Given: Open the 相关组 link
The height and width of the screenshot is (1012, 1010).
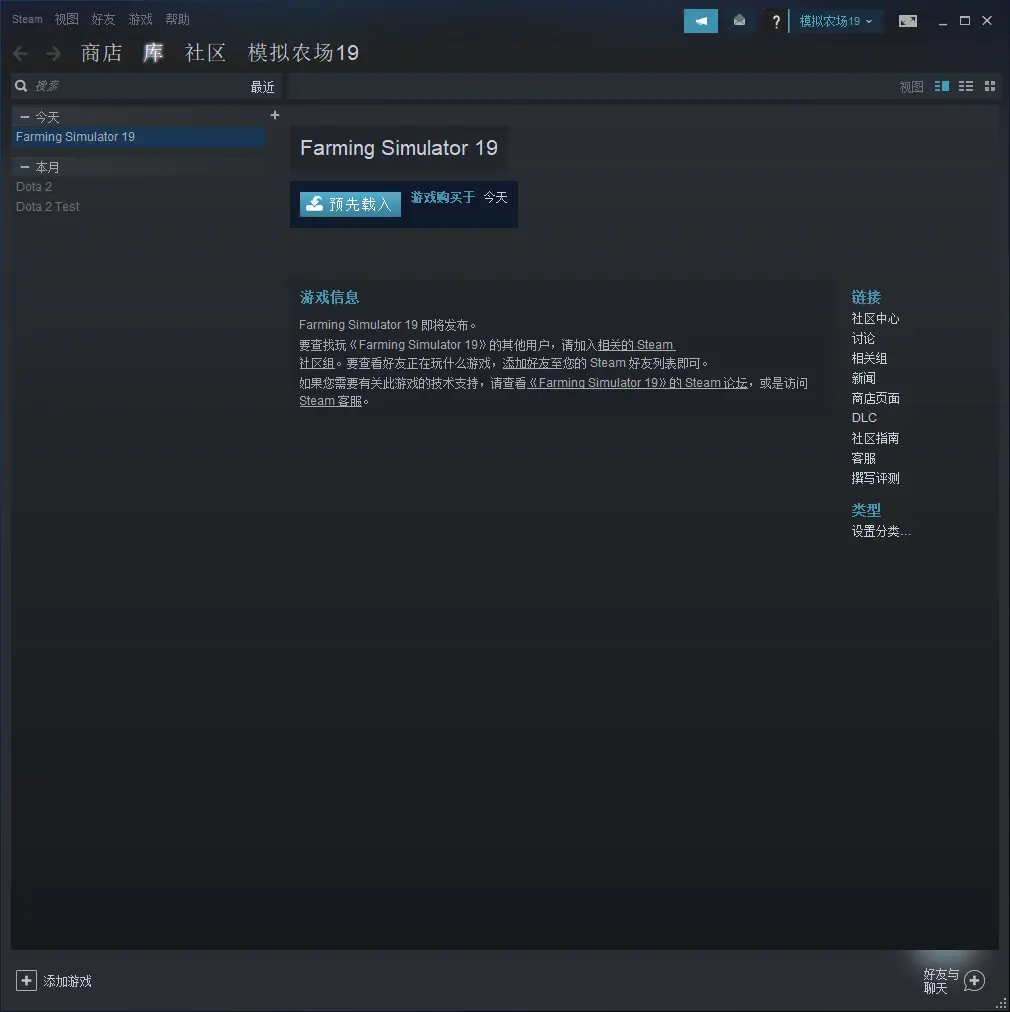Looking at the screenshot, I should tap(869, 358).
